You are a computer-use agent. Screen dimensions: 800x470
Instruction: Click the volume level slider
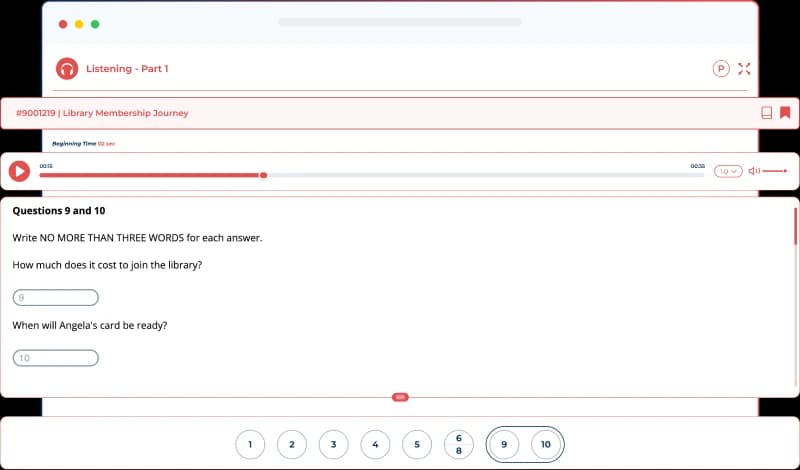point(774,171)
